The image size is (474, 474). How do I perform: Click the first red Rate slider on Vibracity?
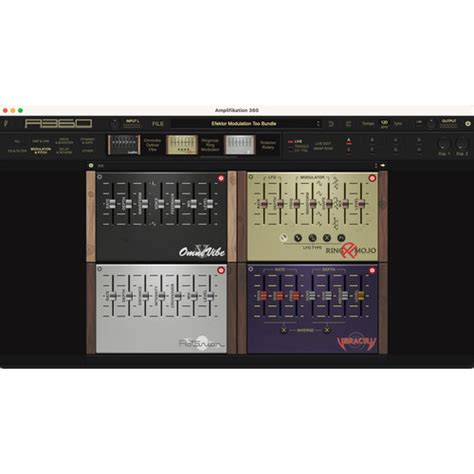pos(263,296)
